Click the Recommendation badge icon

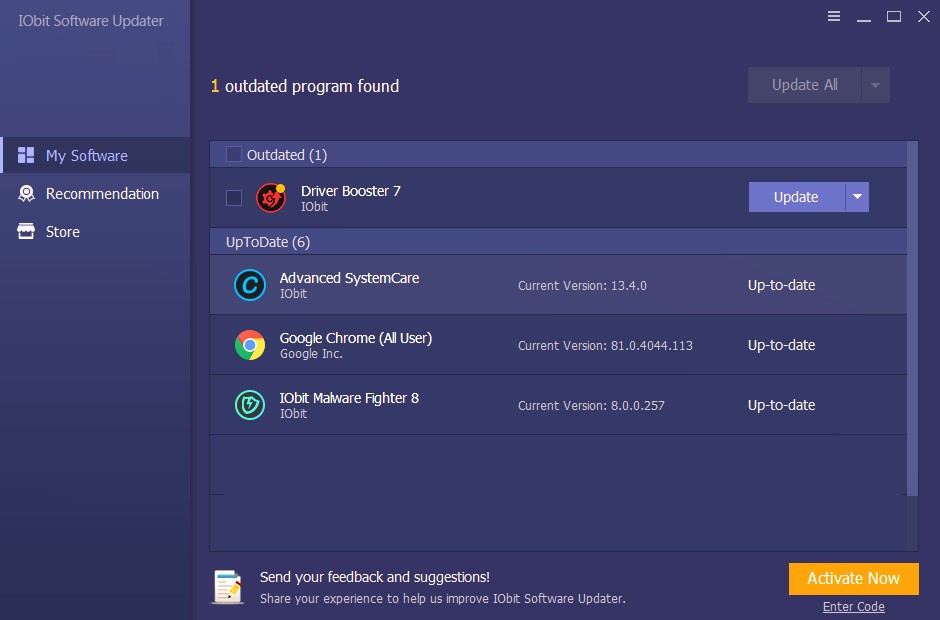[x=26, y=193]
